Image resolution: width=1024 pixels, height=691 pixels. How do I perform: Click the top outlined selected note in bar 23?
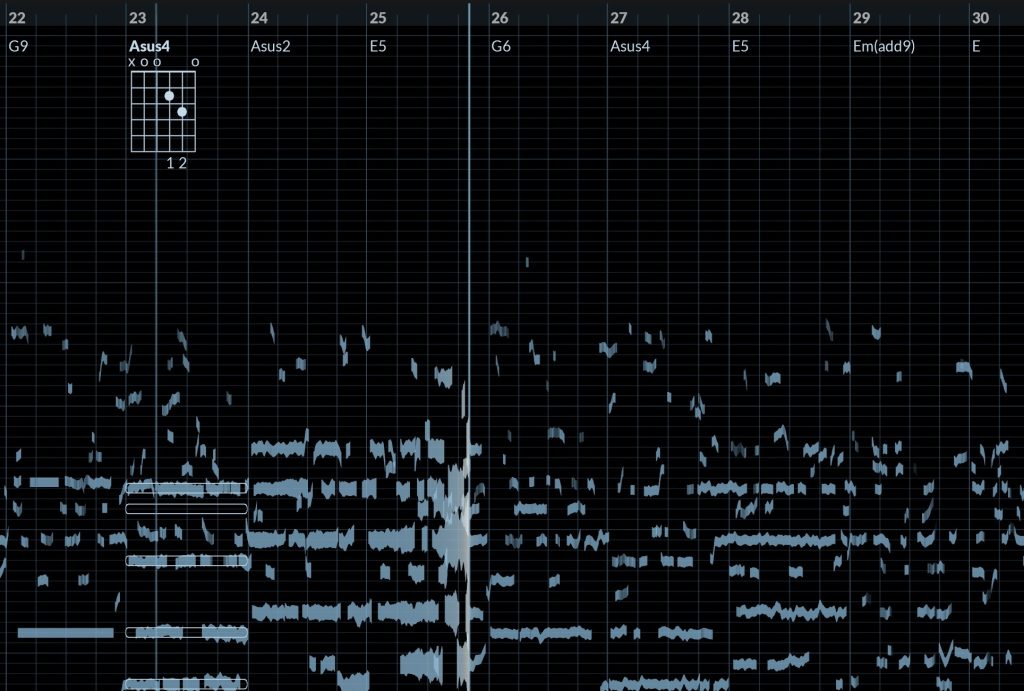click(186, 488)
